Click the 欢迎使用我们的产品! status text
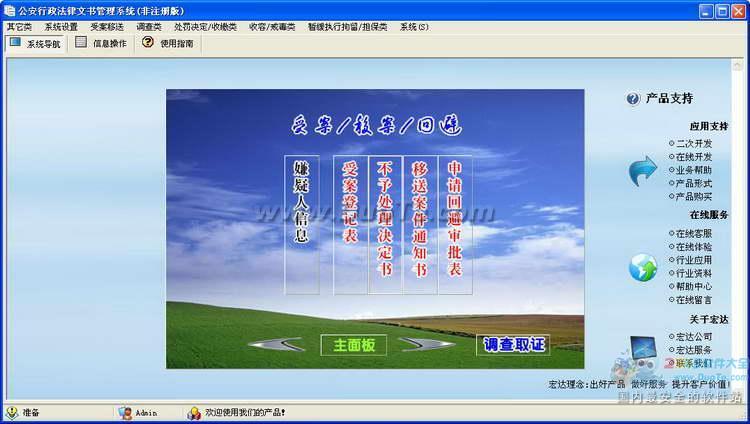This screenshot has width=750, height=424. (245, 412)
